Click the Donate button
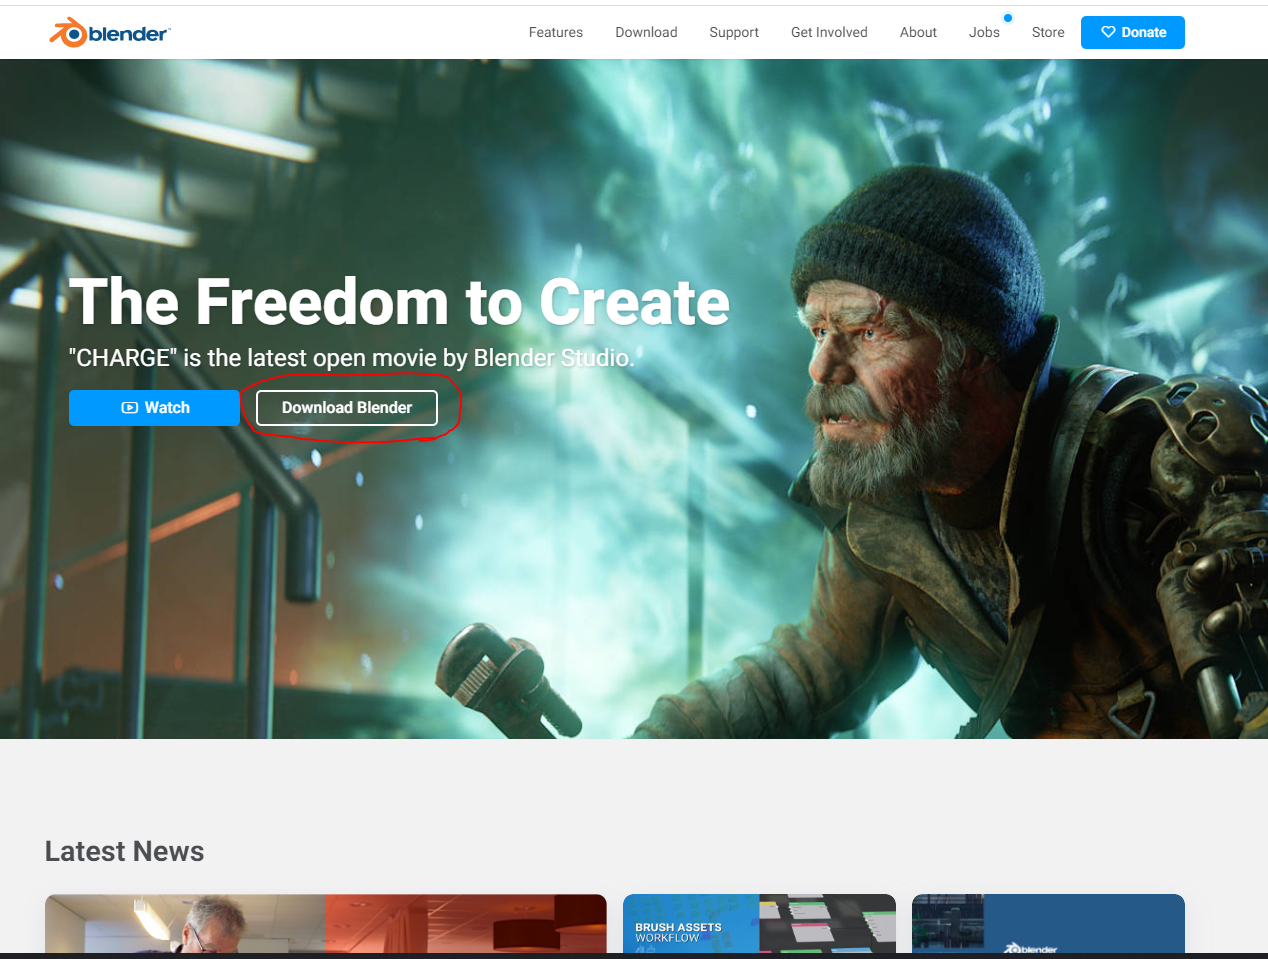This screenshot has height=959, width=1268. tap(1133, 32)
